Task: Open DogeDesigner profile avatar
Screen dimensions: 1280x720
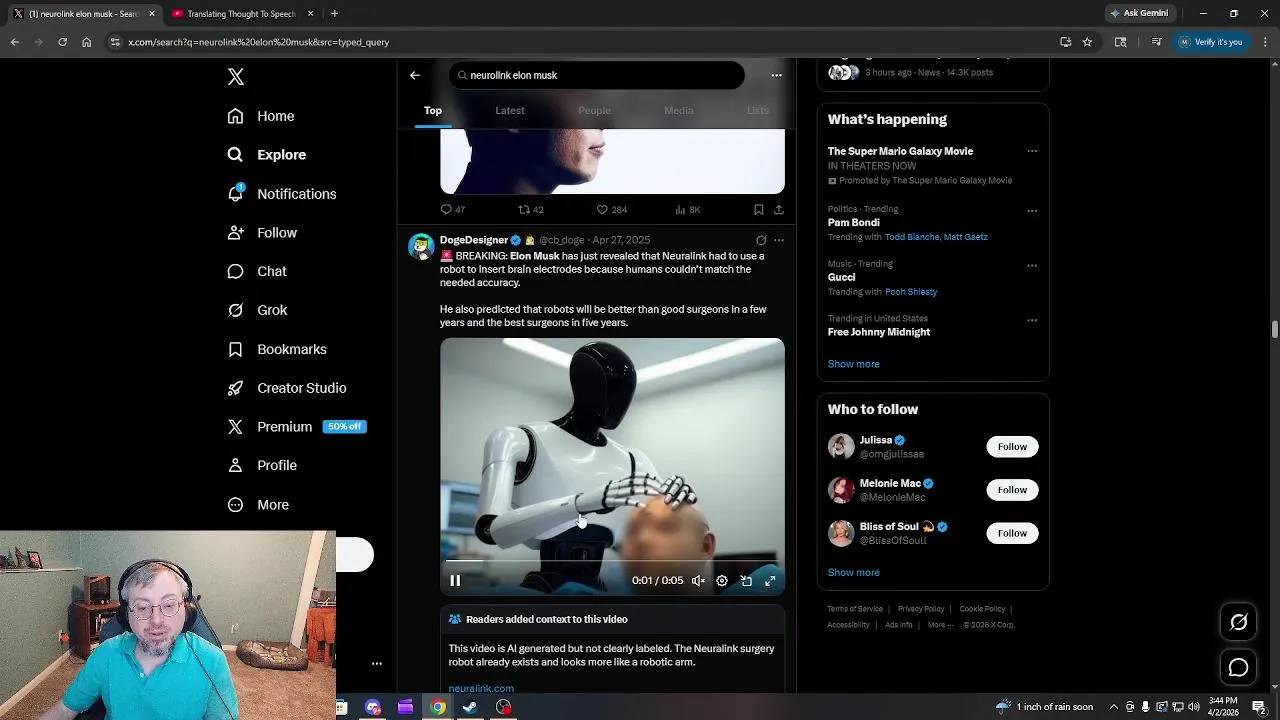Action: pyautogui.click(x=421, y=247)
